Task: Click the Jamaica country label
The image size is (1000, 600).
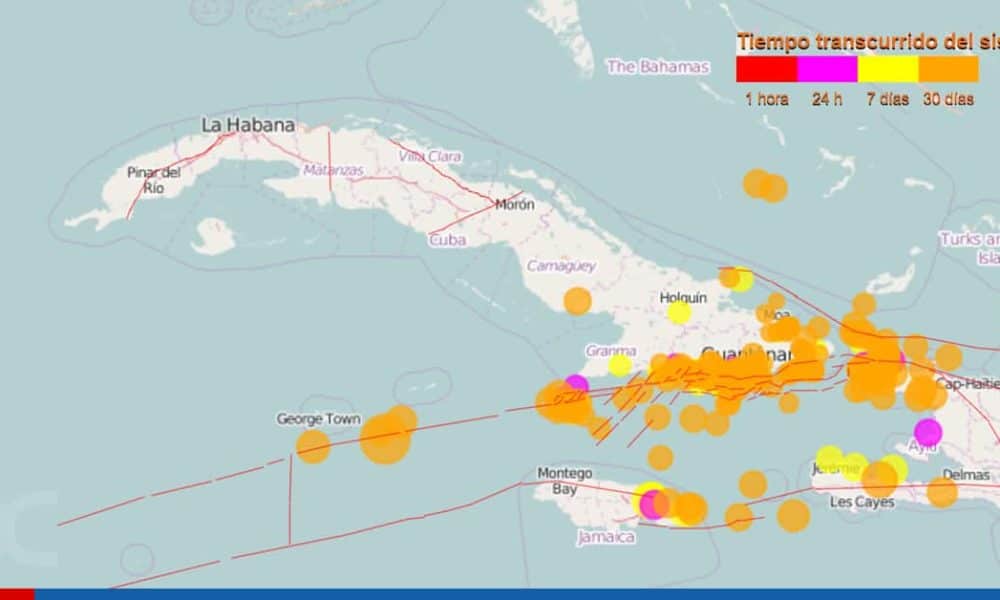Action: coord(607,538)
